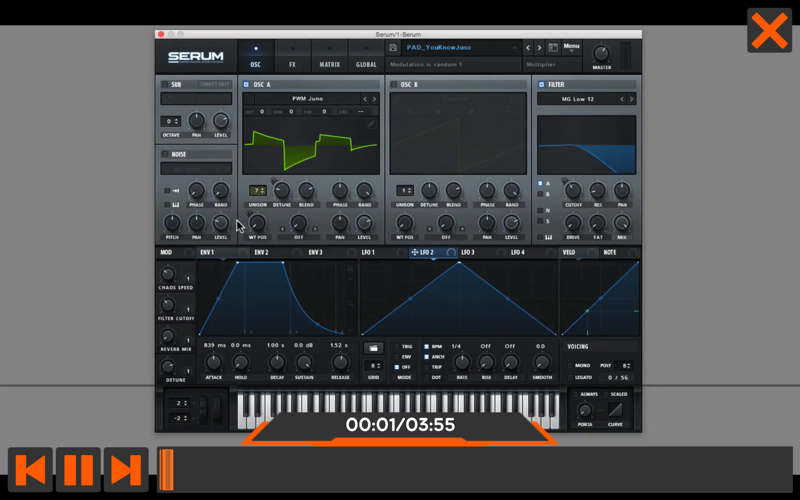Enable LFO TRIP triplet option
This screenshot has width=800, height=500.
(427, 367)
